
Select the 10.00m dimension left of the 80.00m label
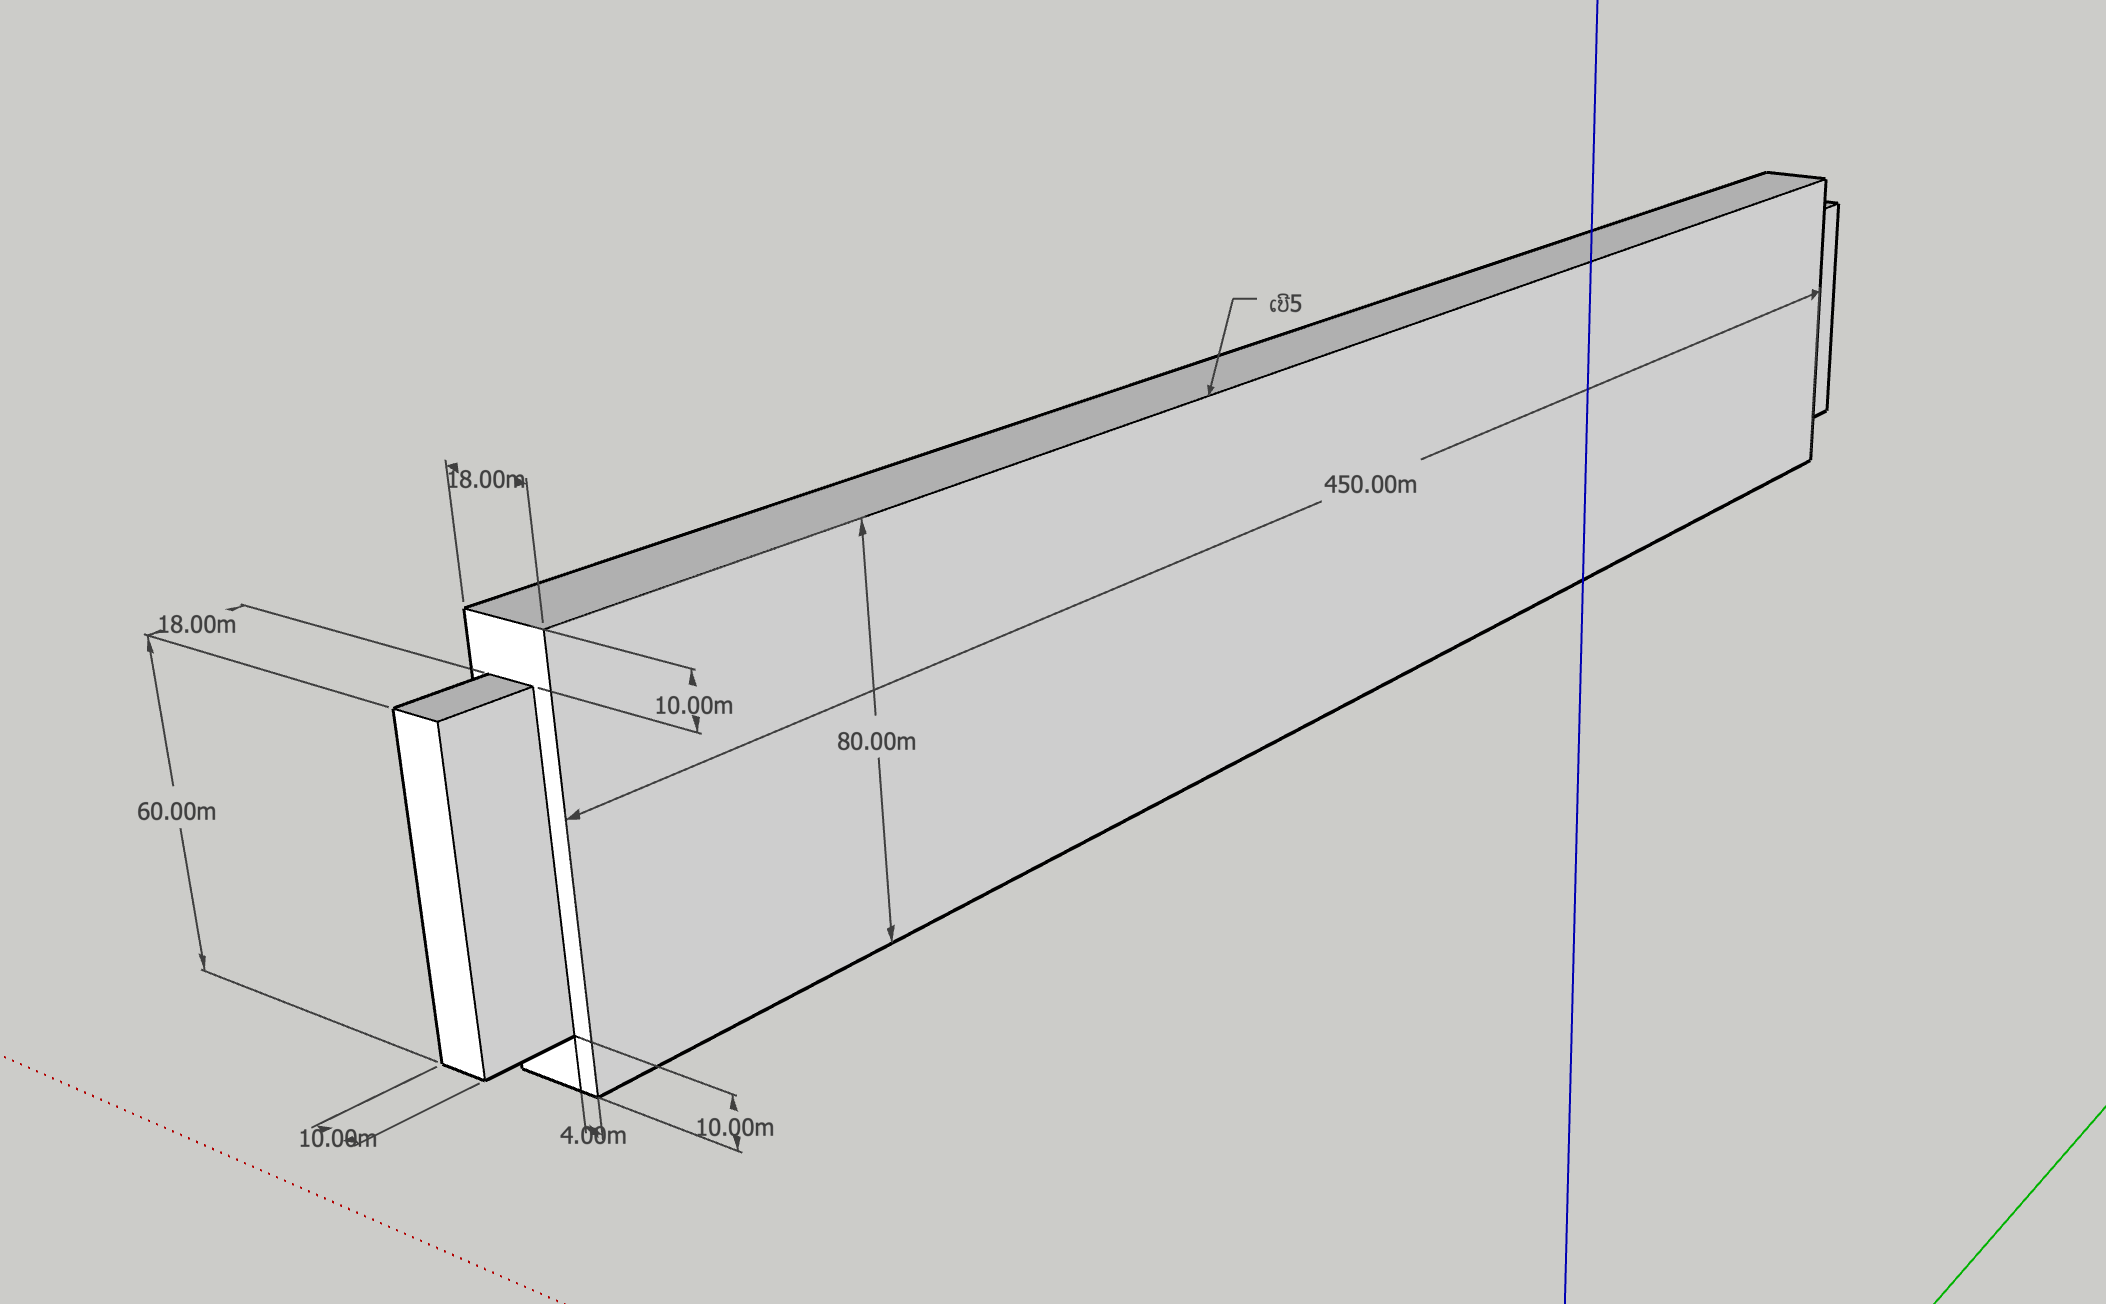(693, 706)
